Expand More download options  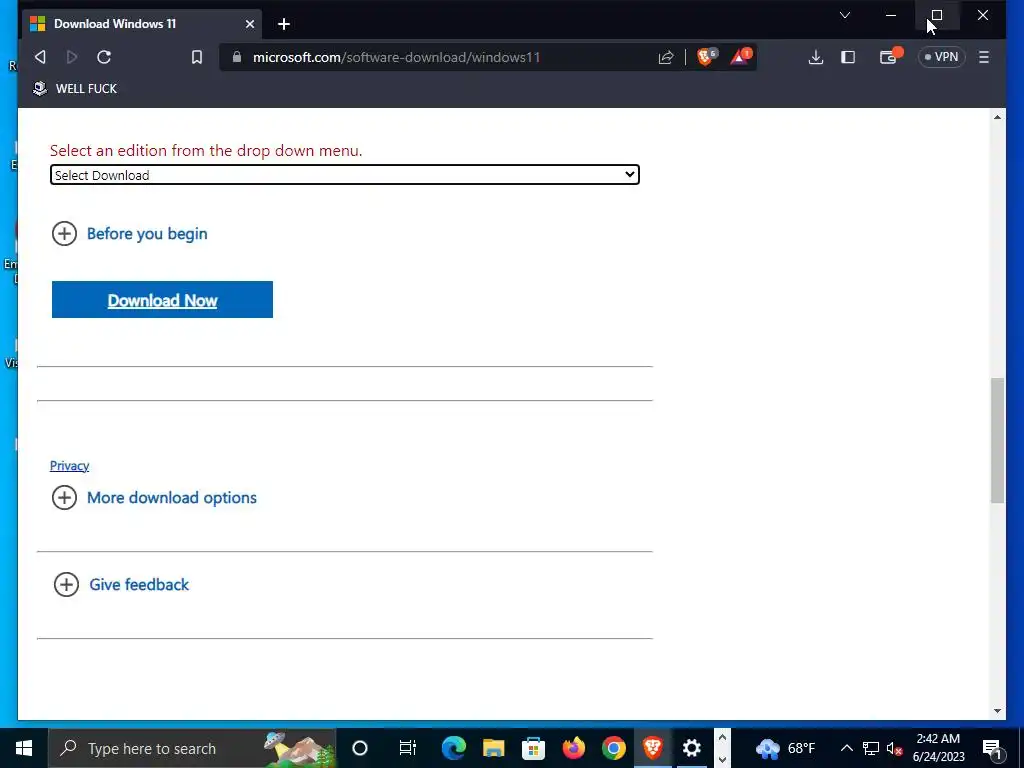coord(154,498)
